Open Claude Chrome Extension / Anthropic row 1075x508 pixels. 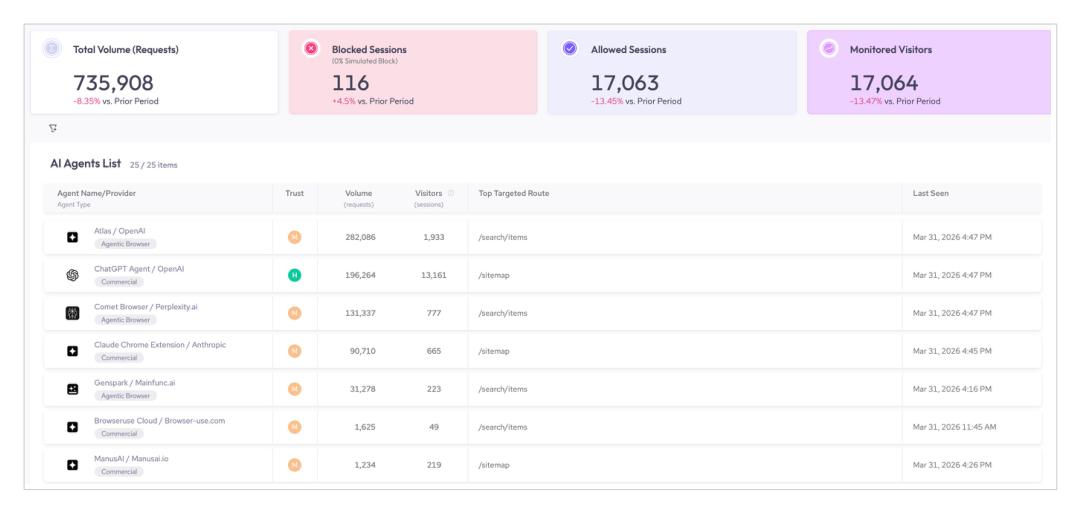tap(542, 351)
